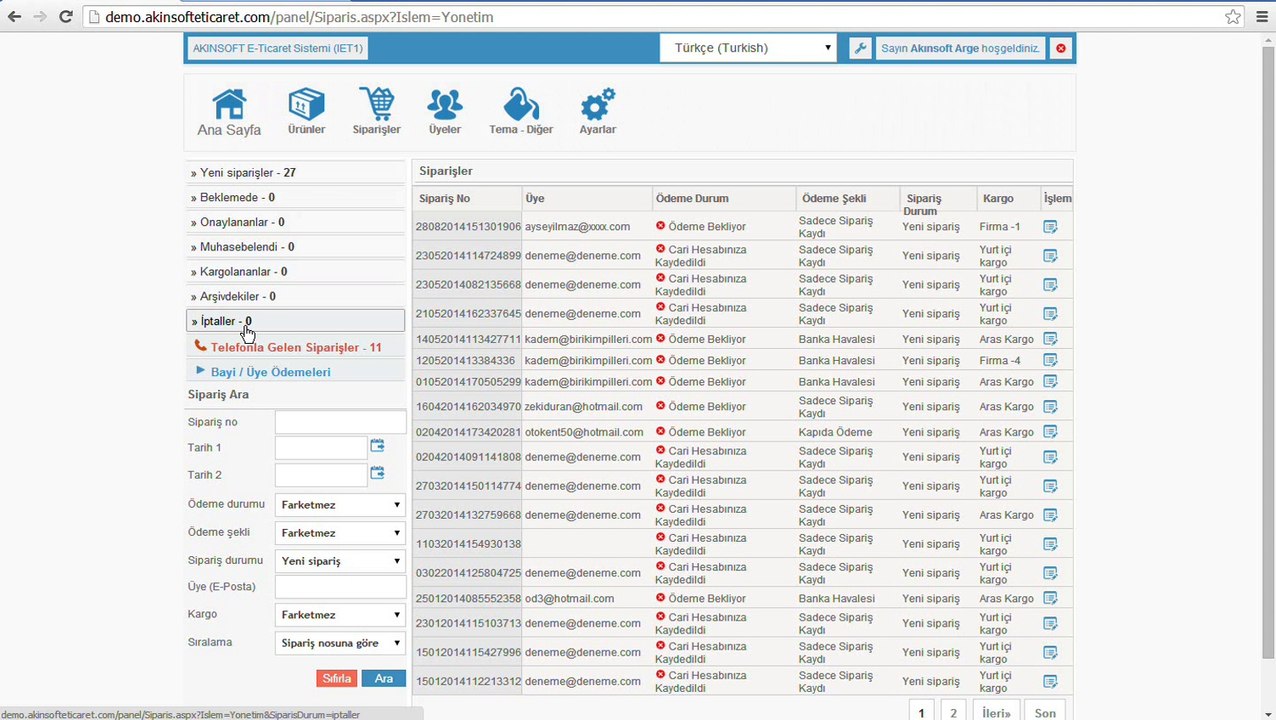Bookmark page with the star icon
This screenshot has height=720, width=1276.
click(x=1233, y=17)
